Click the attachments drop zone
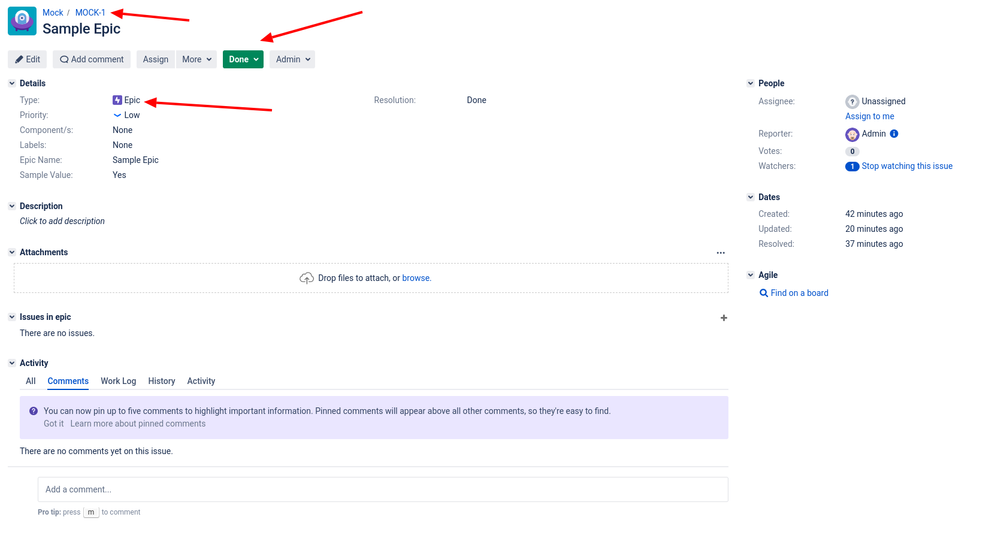The image size is (998, 538). (x=371, y=278)
